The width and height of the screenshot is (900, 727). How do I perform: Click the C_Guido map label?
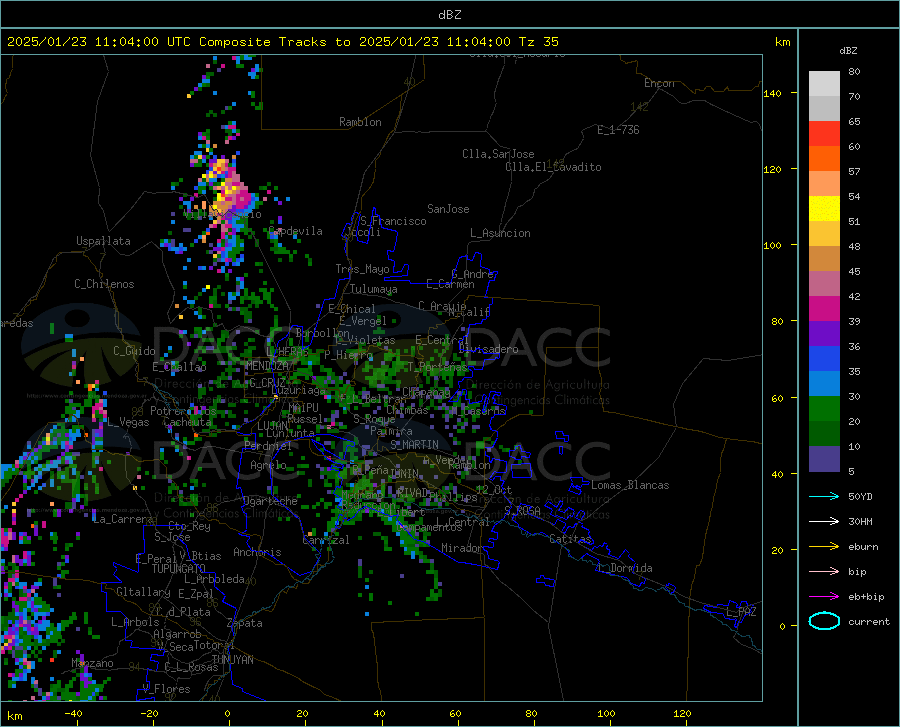[134, 351]
